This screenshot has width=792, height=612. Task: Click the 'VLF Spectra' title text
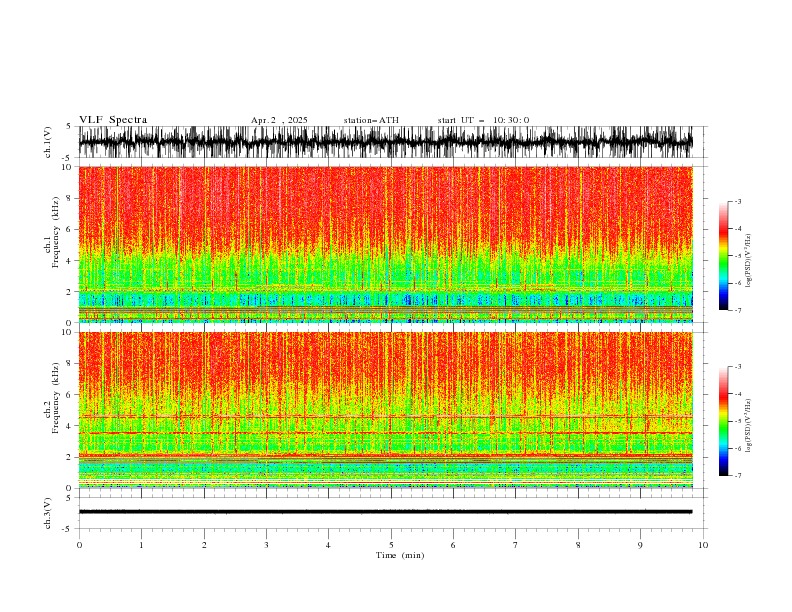point(113,120)
